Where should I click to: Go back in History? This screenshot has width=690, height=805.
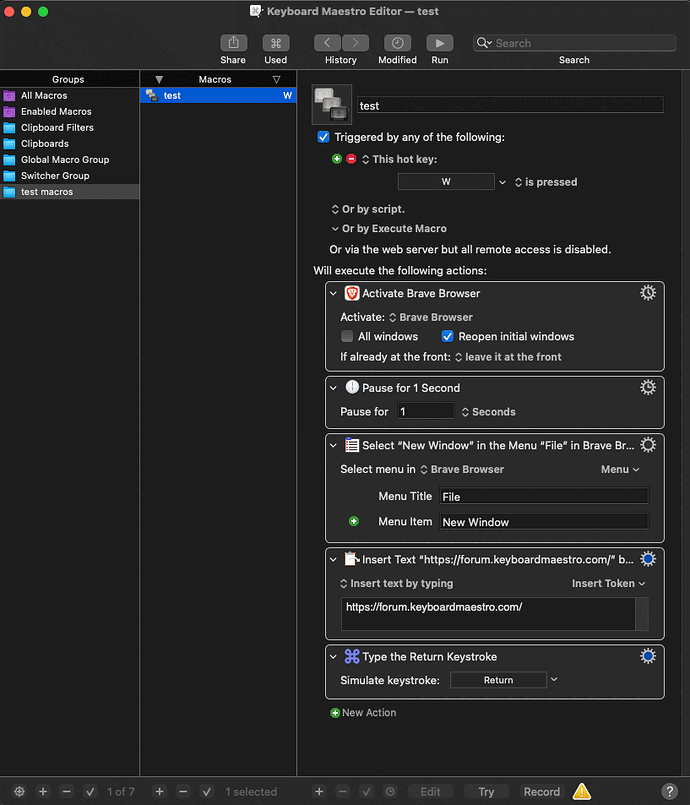pos(327,43)
